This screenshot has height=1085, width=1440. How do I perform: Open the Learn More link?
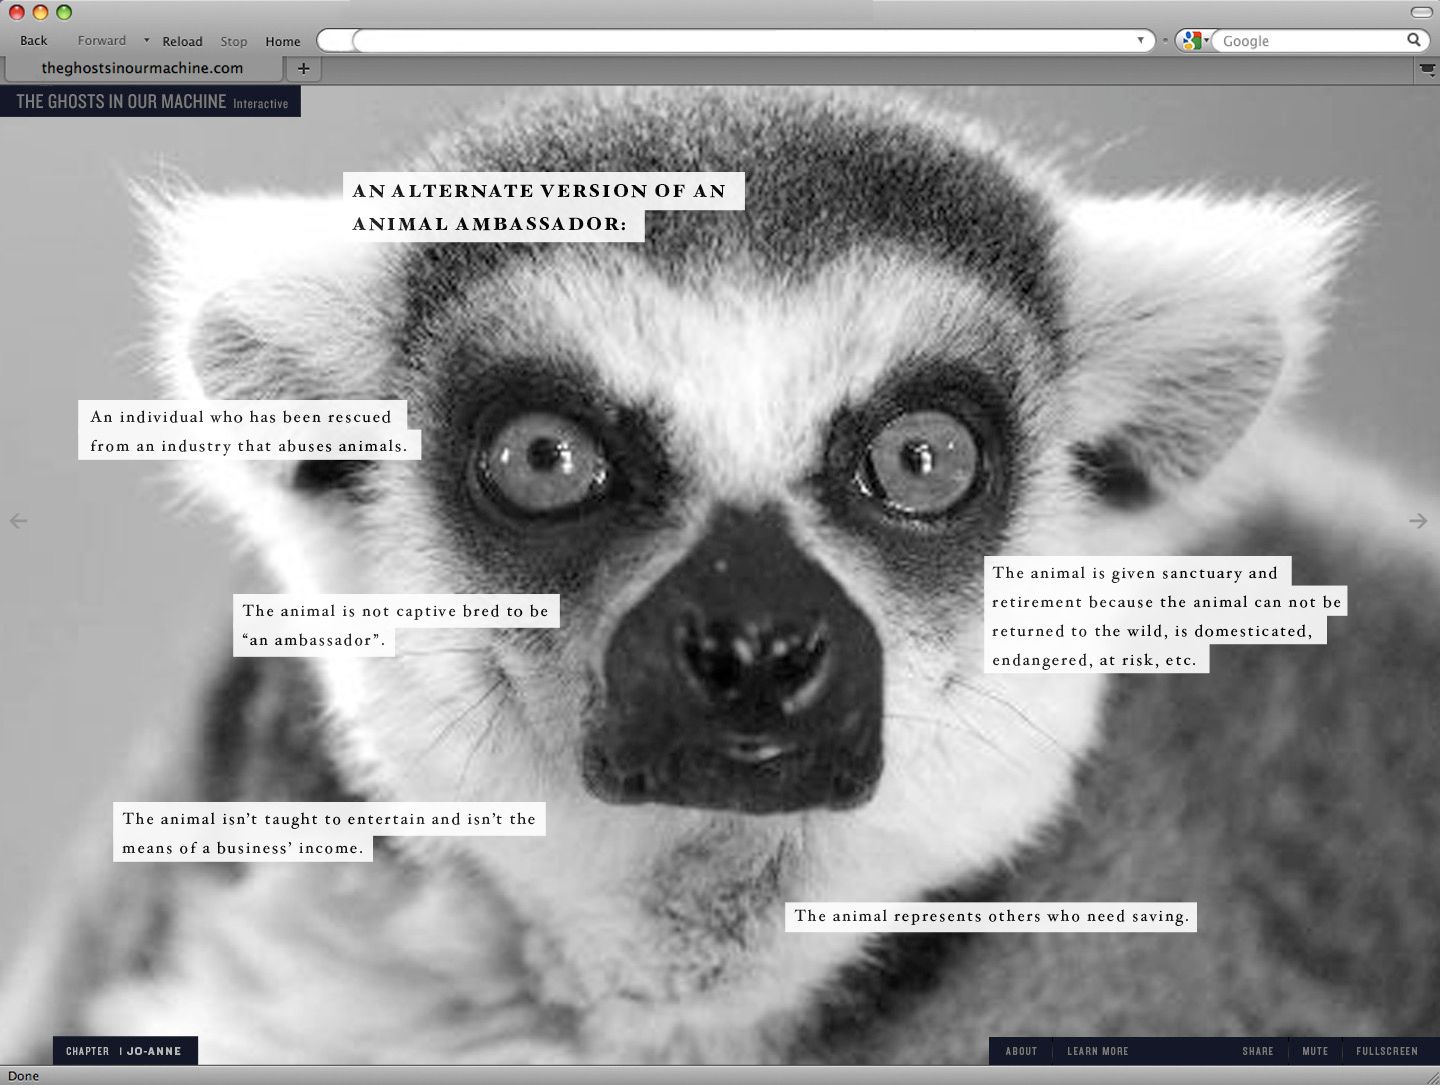(x=1097, y=1051)
